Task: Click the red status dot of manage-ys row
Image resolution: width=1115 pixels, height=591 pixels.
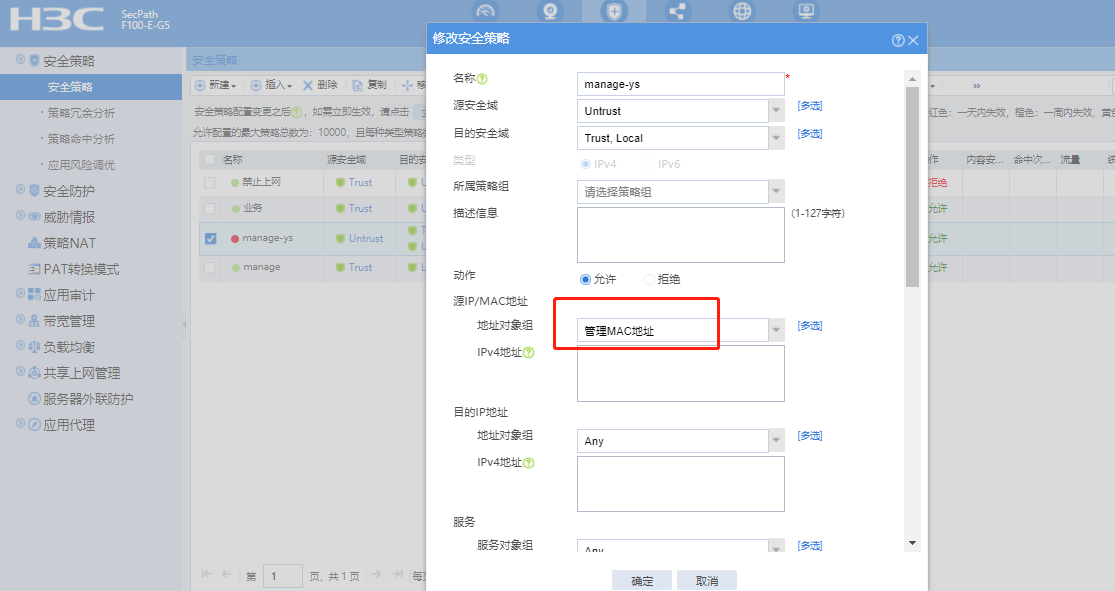Action: click(235, 239)
